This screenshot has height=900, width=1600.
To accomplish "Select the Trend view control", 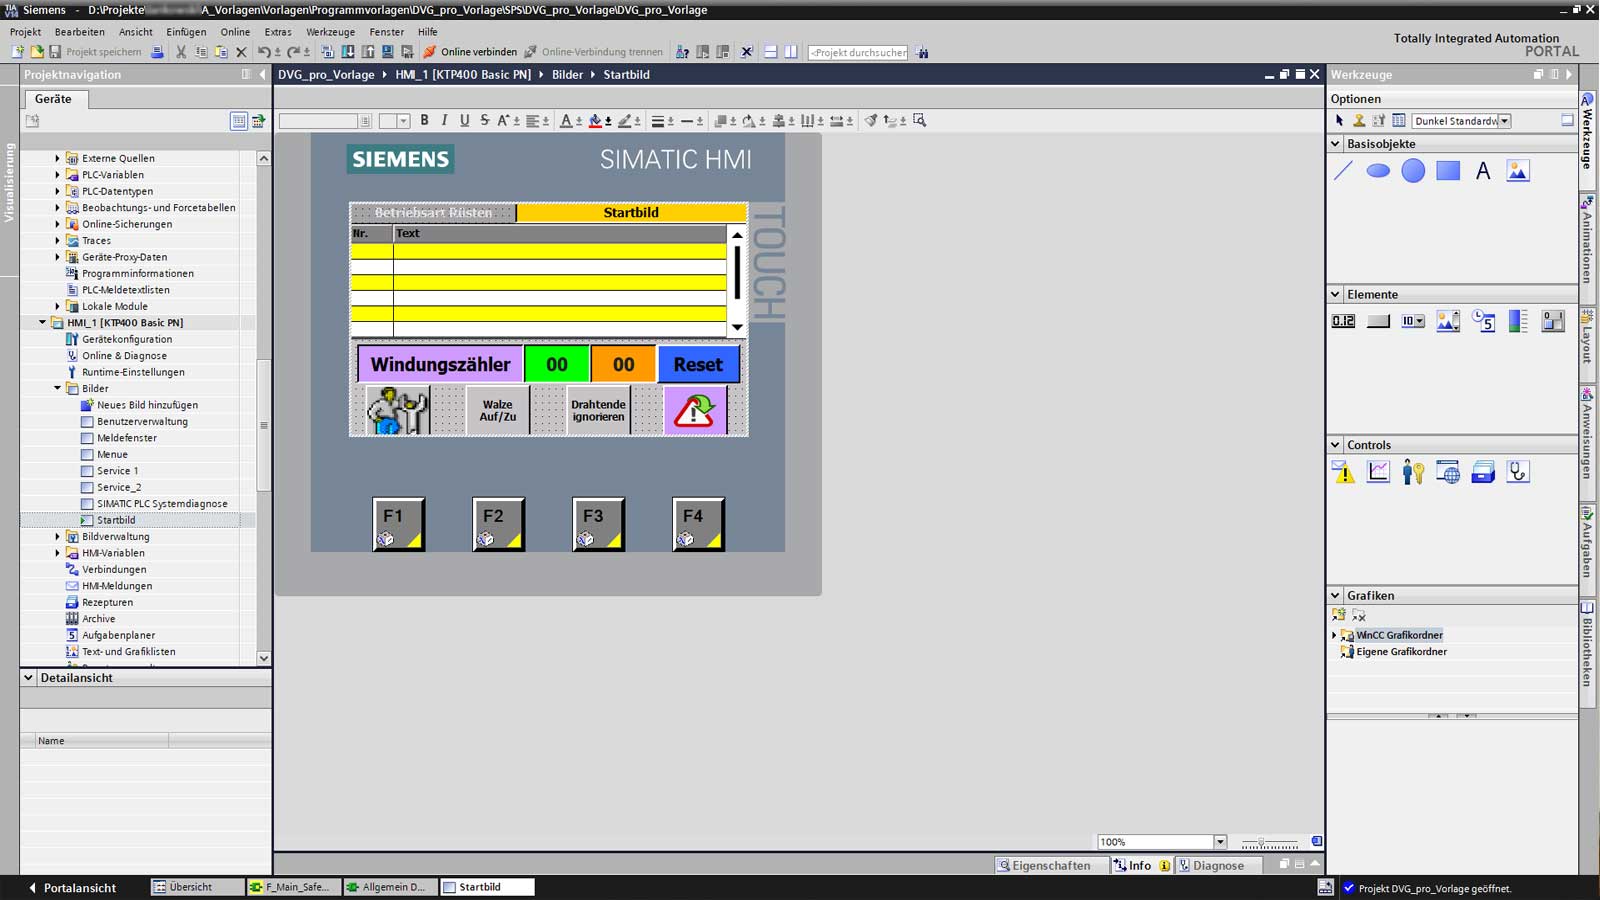I will (x=1378, y=472).
